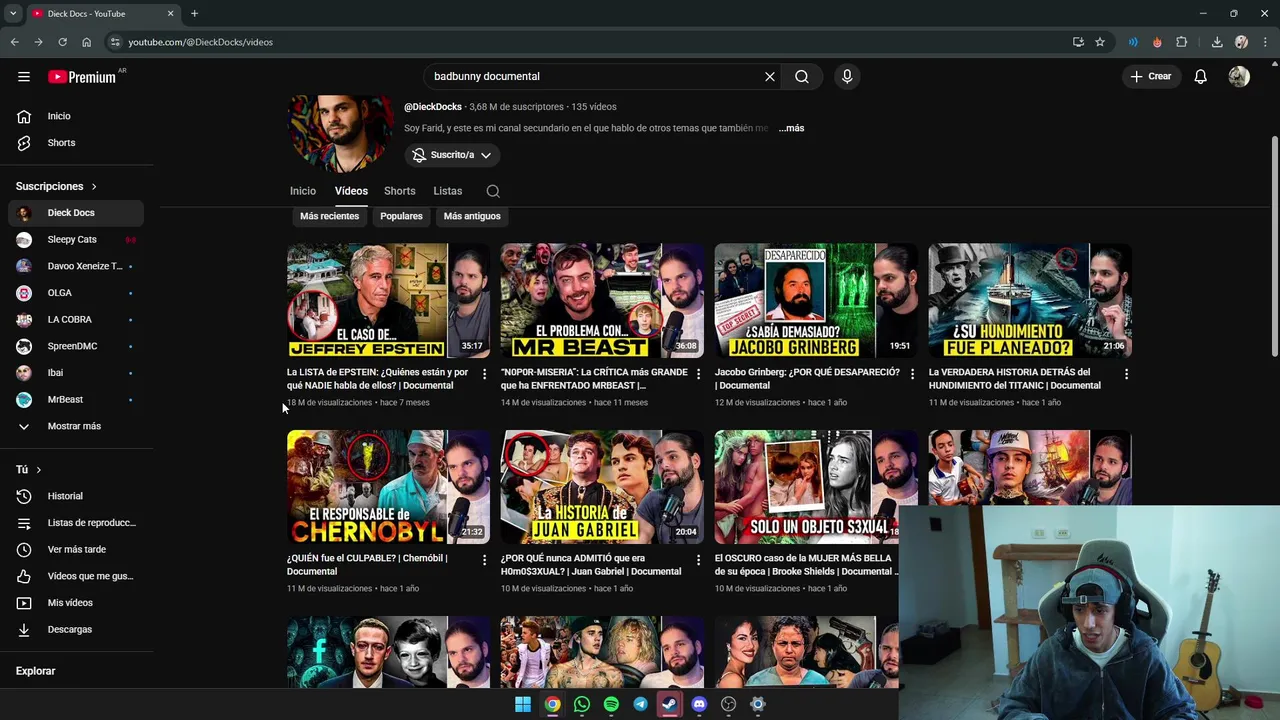Viewport: 1280px width, 720px height.
Task: Open Jacobo Grinberg video title
Action: 807,378
